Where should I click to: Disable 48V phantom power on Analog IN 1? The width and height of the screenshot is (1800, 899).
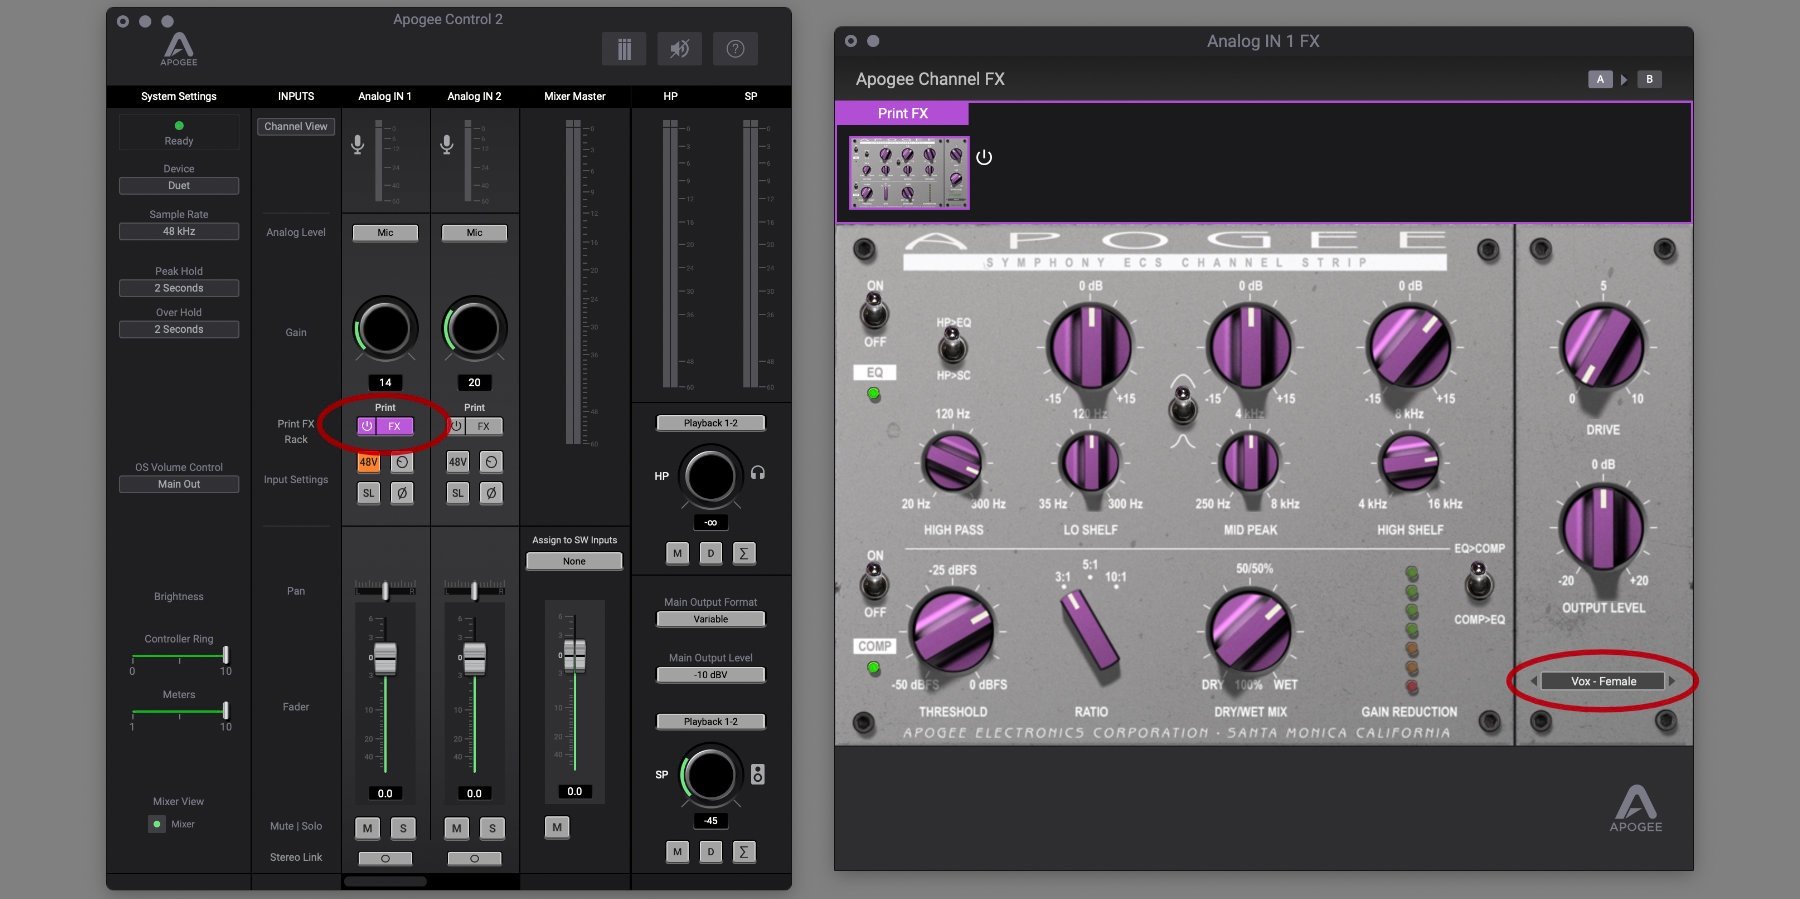coord(369,462)
